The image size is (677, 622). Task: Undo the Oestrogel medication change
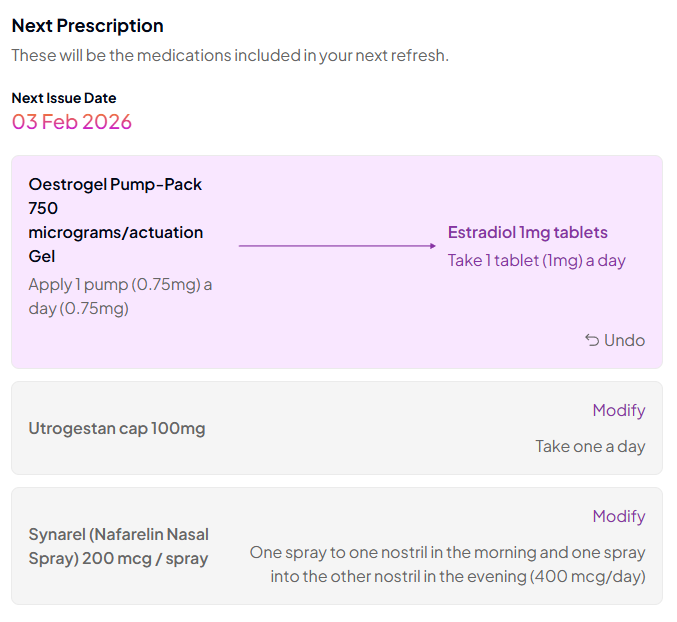(615, 340)
